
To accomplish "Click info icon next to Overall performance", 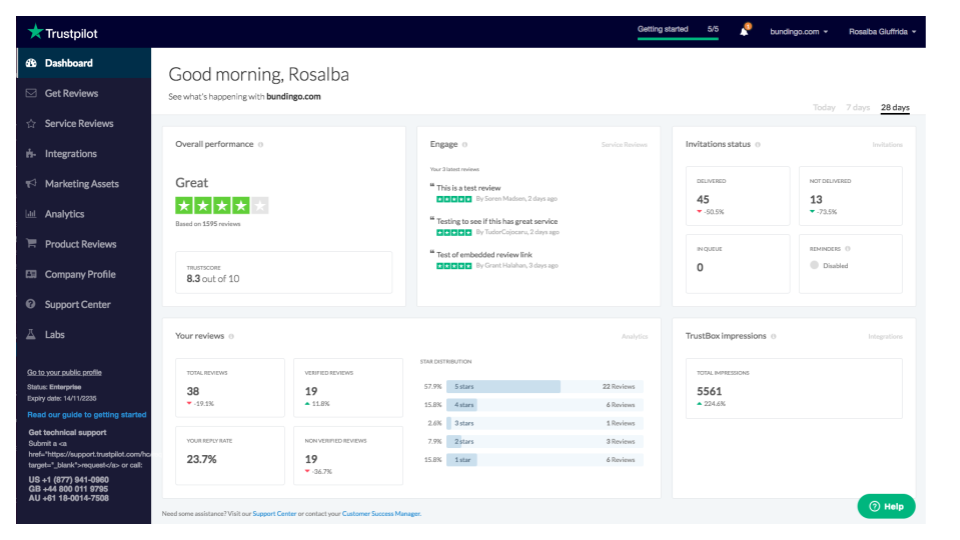I will (x=261, y=144).
